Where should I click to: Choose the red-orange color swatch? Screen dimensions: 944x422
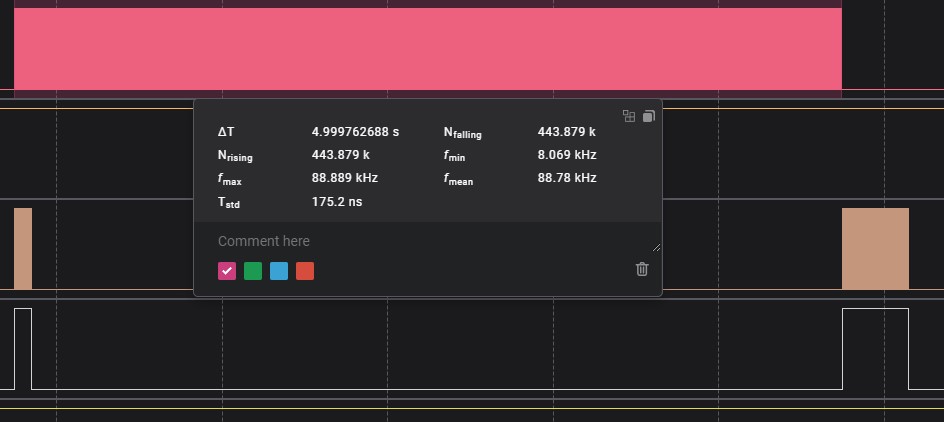pyautogui.click(x=305, y=271)
